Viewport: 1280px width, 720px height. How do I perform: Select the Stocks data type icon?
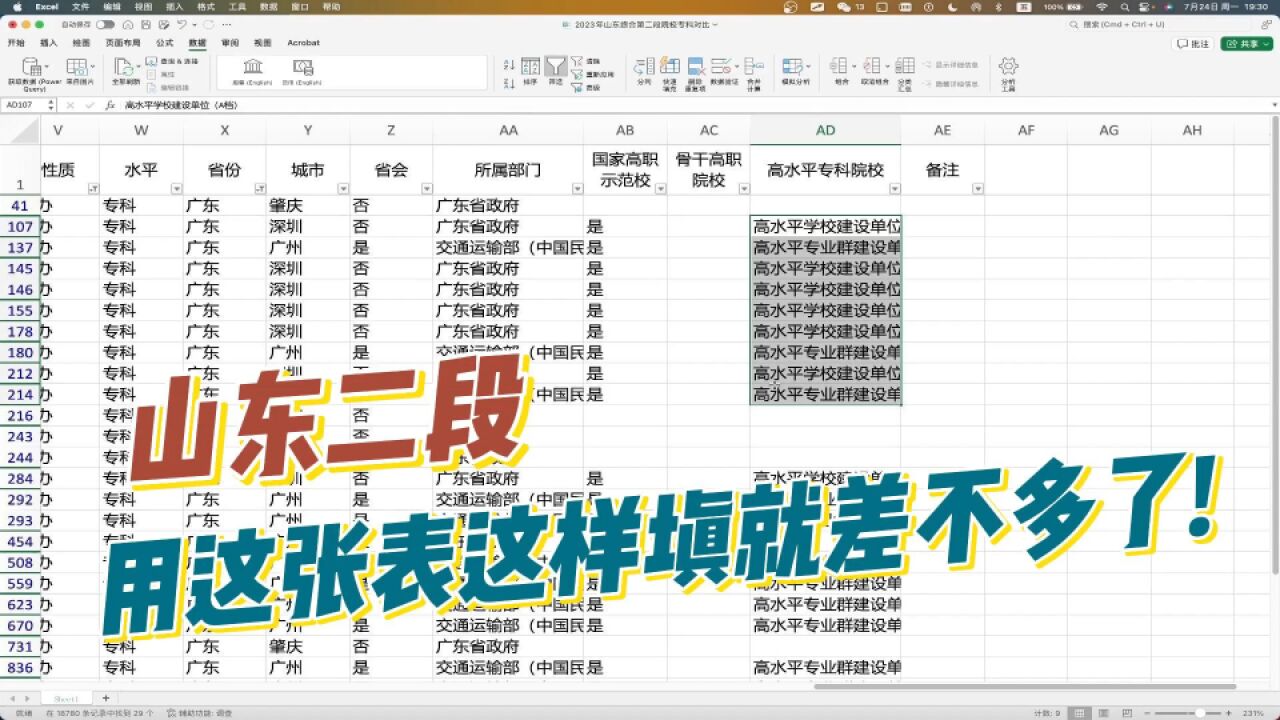pos(253,68)
